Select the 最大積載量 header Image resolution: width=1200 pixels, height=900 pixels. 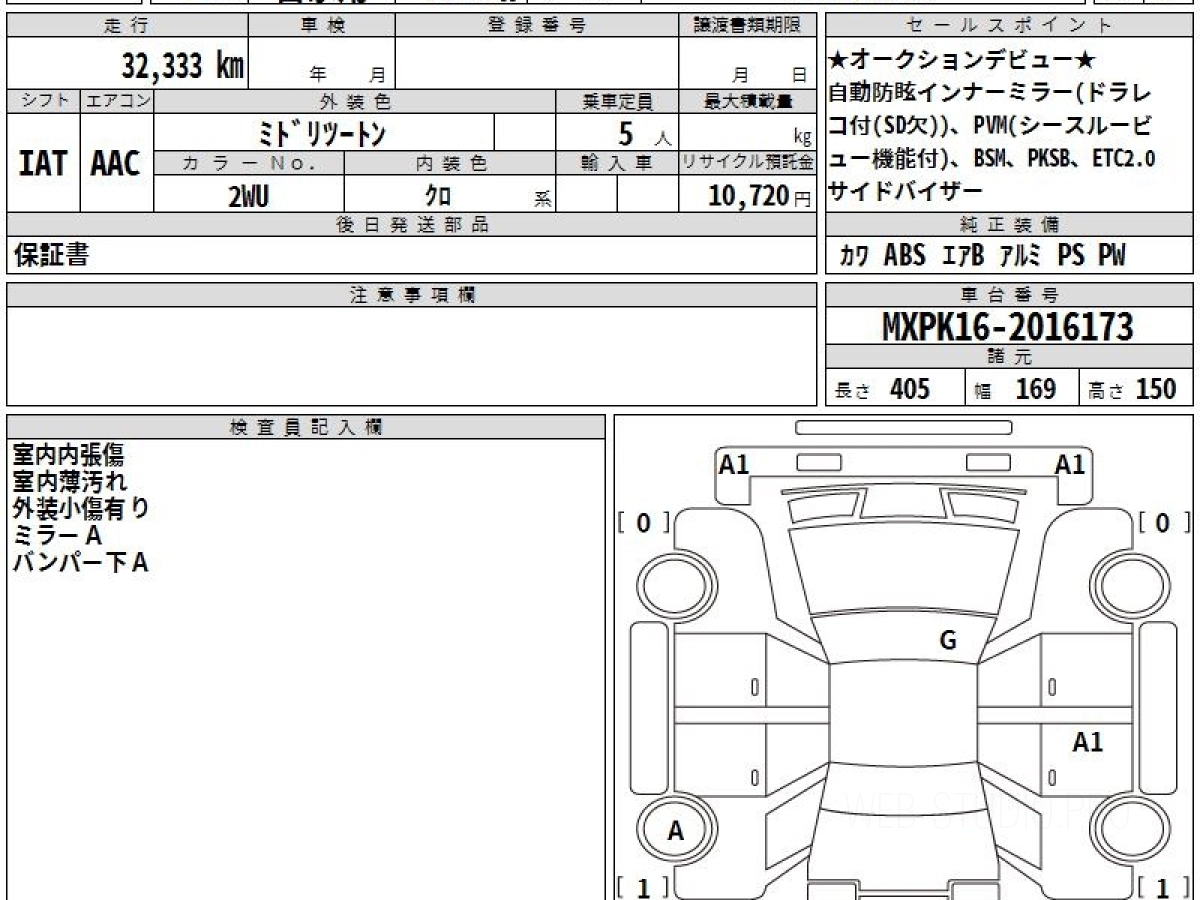[748, 101]
